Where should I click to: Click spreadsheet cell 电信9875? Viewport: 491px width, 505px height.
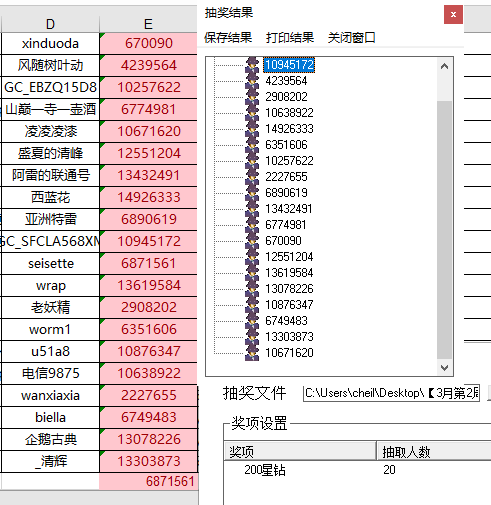pos(50,373)
